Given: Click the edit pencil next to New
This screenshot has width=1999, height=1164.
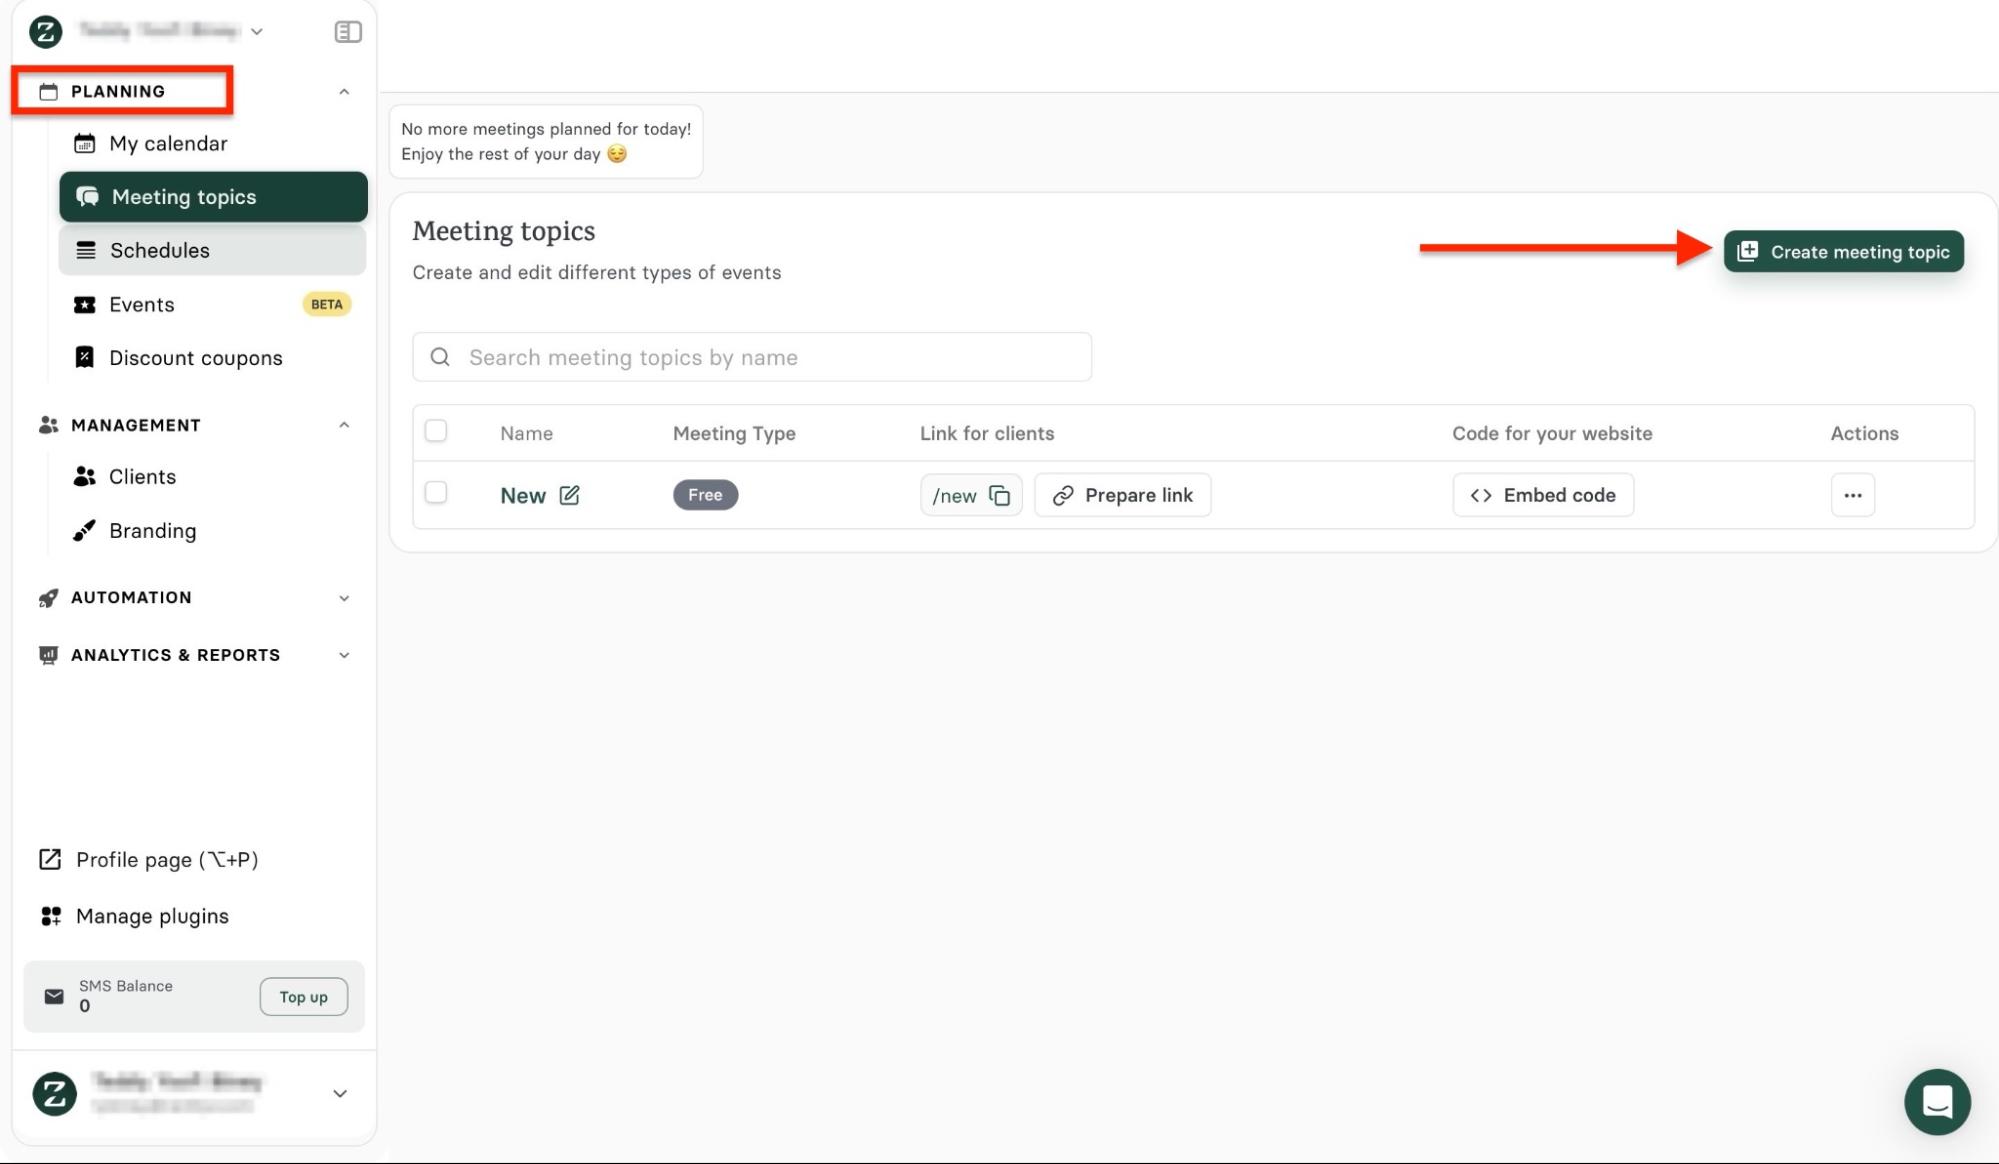Looking at the screenshot, I should 569,495.
